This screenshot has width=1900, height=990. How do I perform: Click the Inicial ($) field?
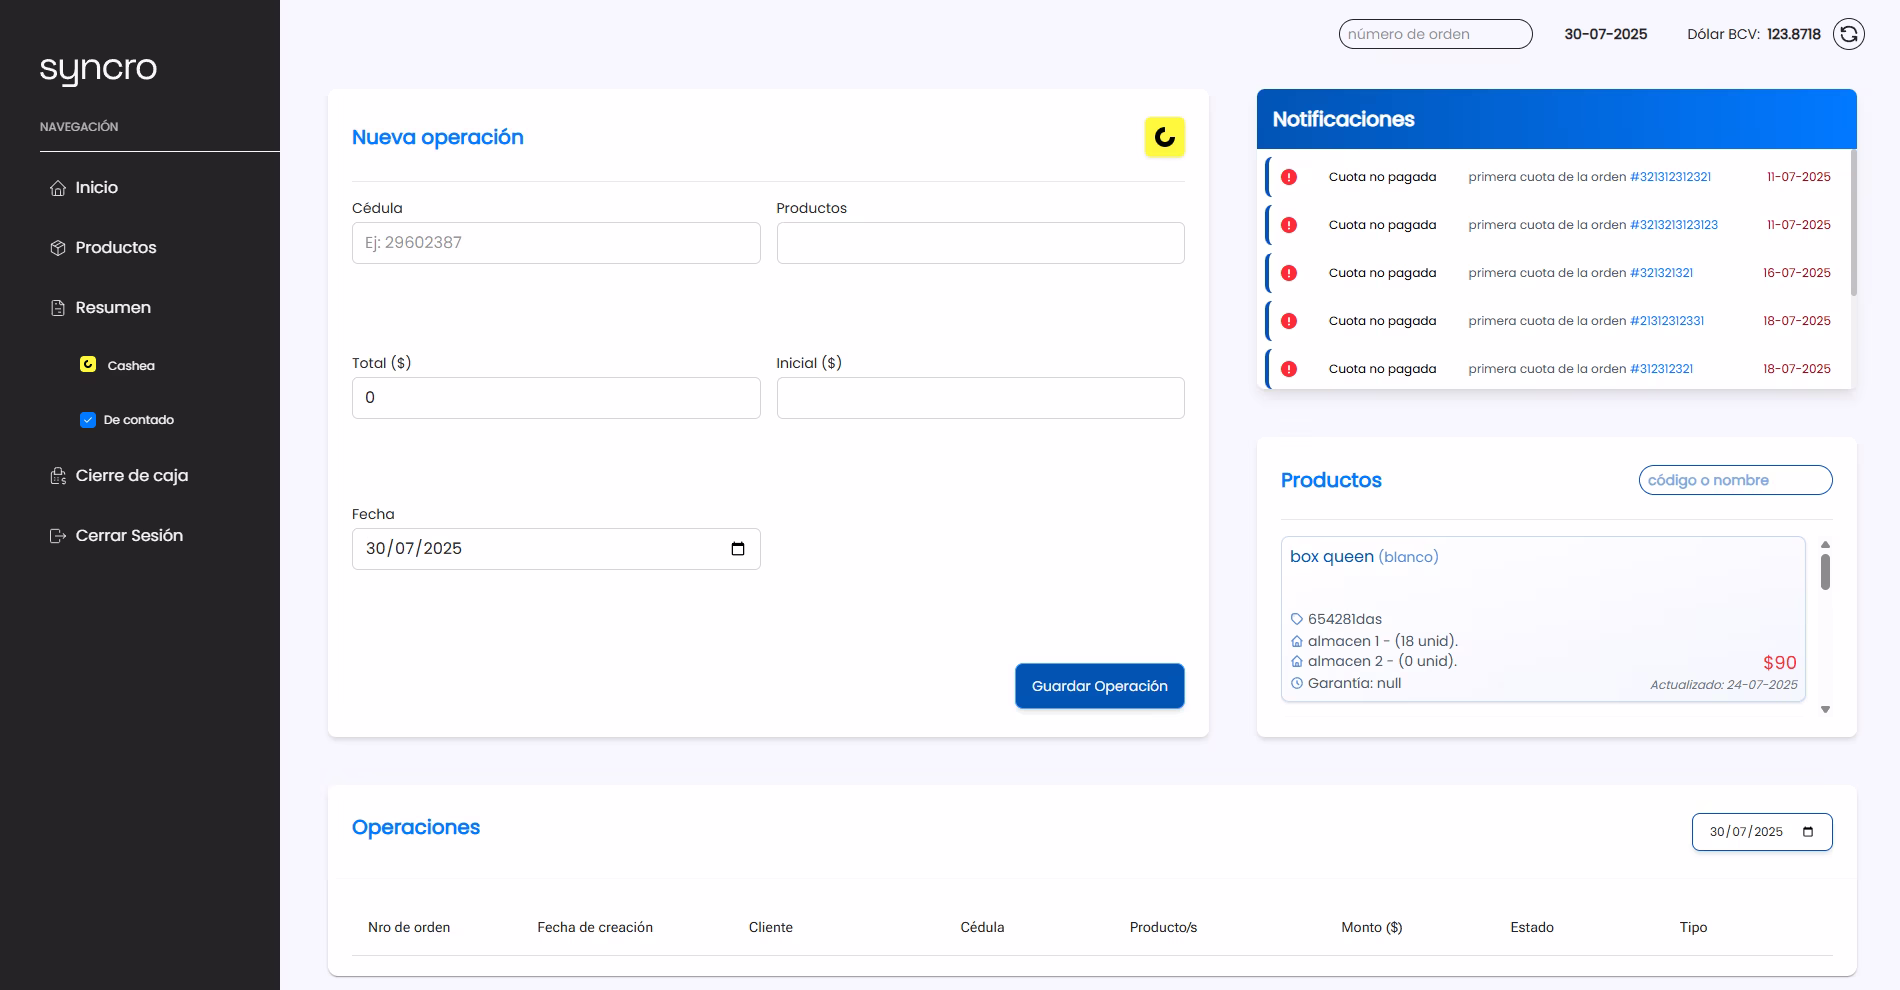tap(980, 398)
